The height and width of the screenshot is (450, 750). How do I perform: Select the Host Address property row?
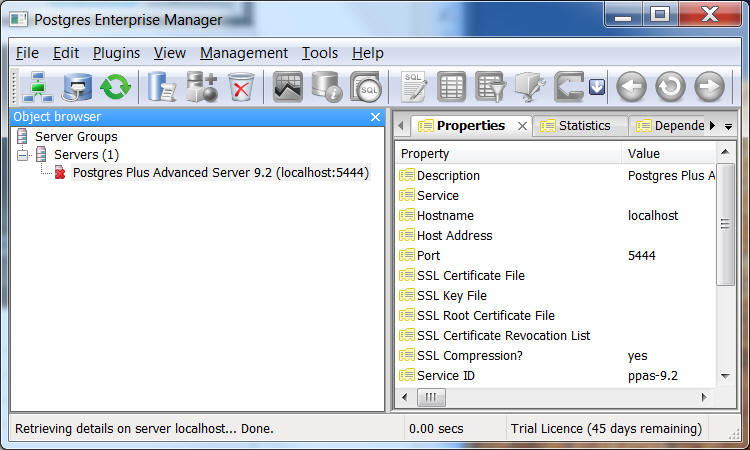coord(557,235)
